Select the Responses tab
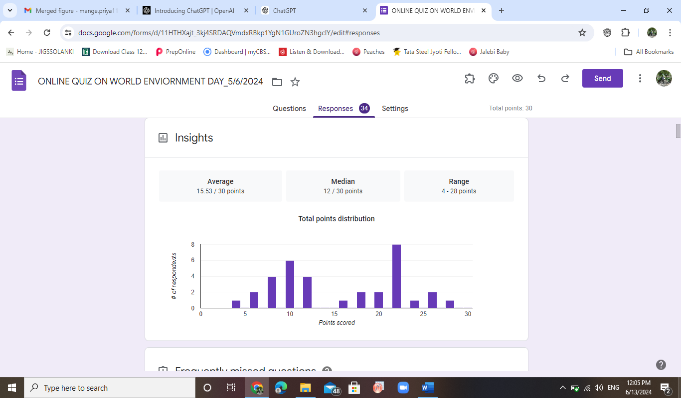This screenshot has width=681, height=398. (x=344, y=108)
